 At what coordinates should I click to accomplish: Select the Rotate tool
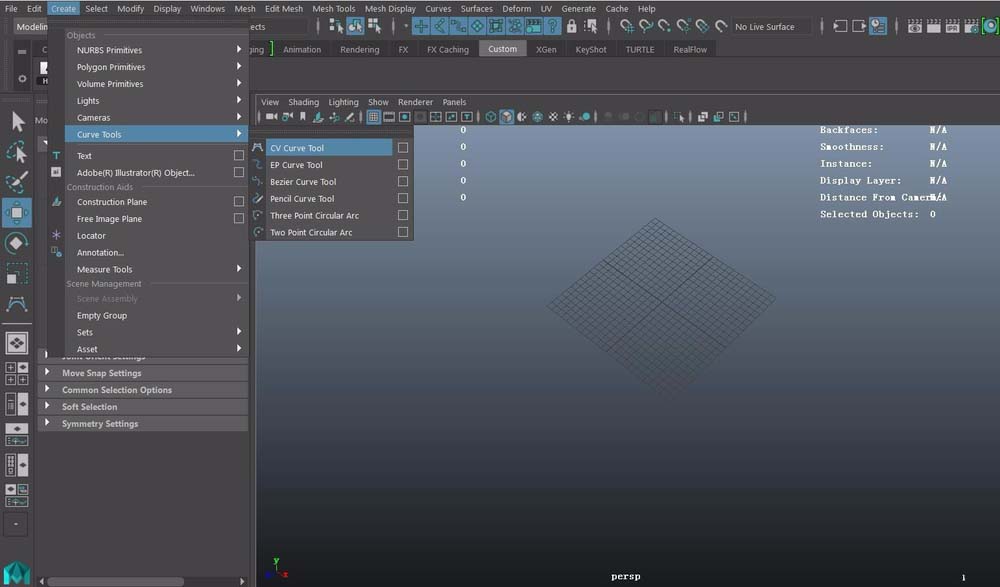coord(17,243)
